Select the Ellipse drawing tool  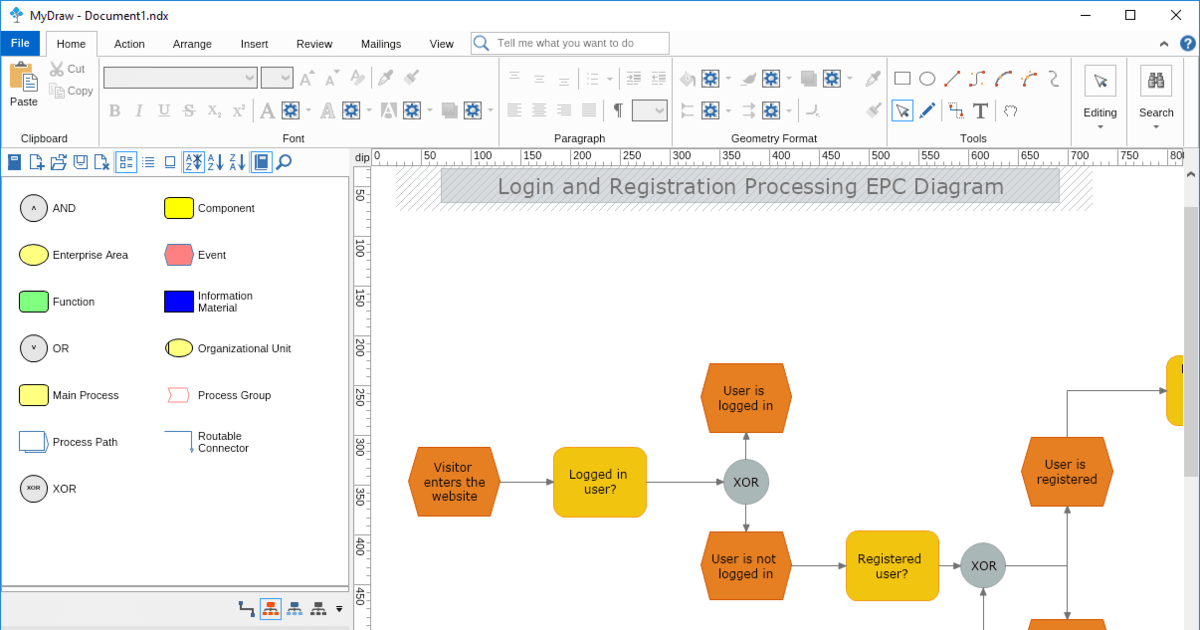(x=927, y=79)
